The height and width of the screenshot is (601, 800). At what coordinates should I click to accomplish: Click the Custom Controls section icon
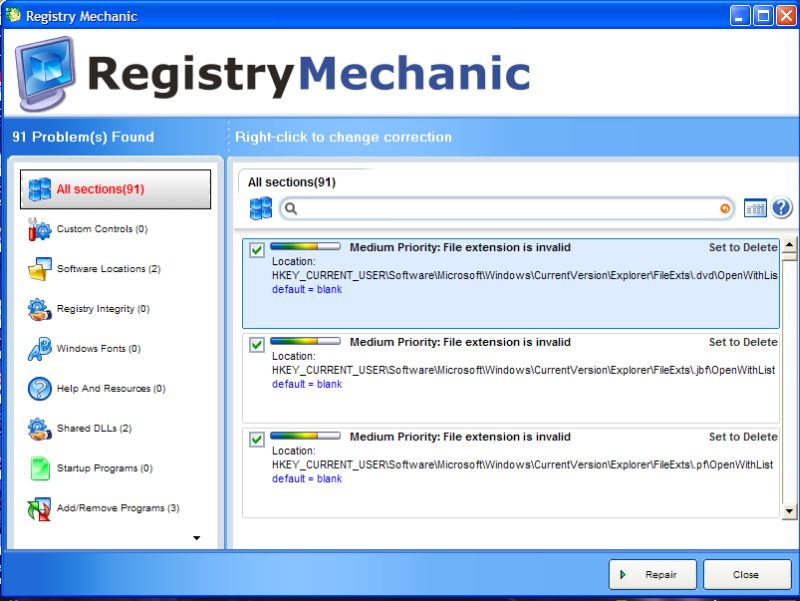(39, 230)
